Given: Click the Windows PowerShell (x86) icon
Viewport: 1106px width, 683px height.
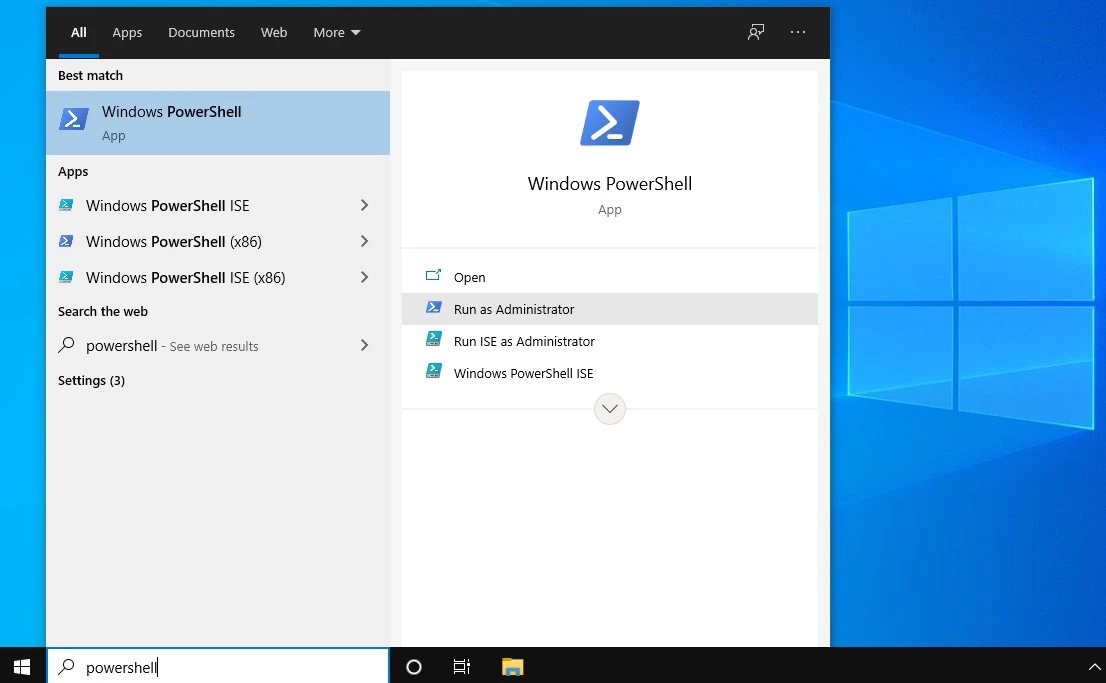Looking at the screenshot, I should 66,241.
